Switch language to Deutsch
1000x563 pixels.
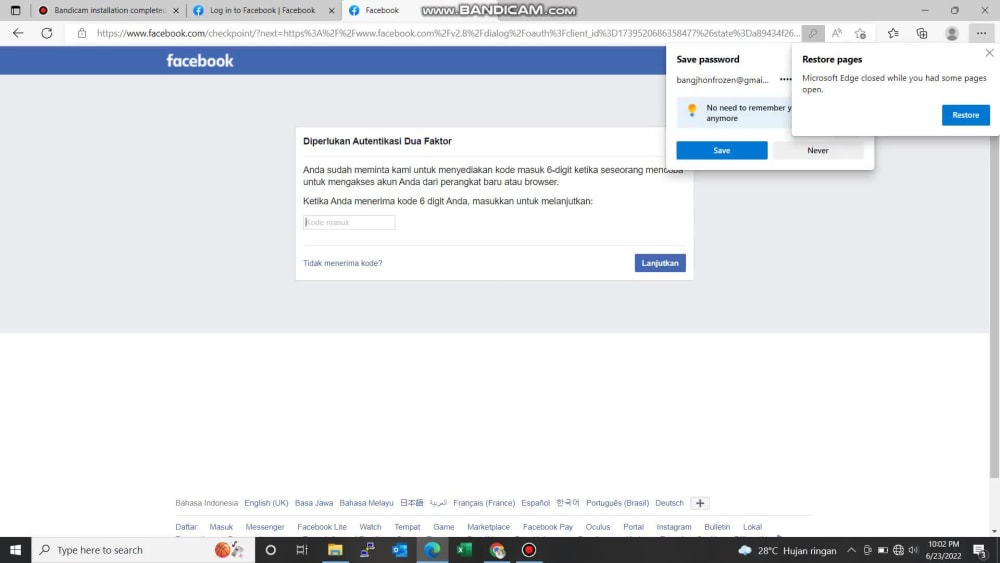click(669, 503)
